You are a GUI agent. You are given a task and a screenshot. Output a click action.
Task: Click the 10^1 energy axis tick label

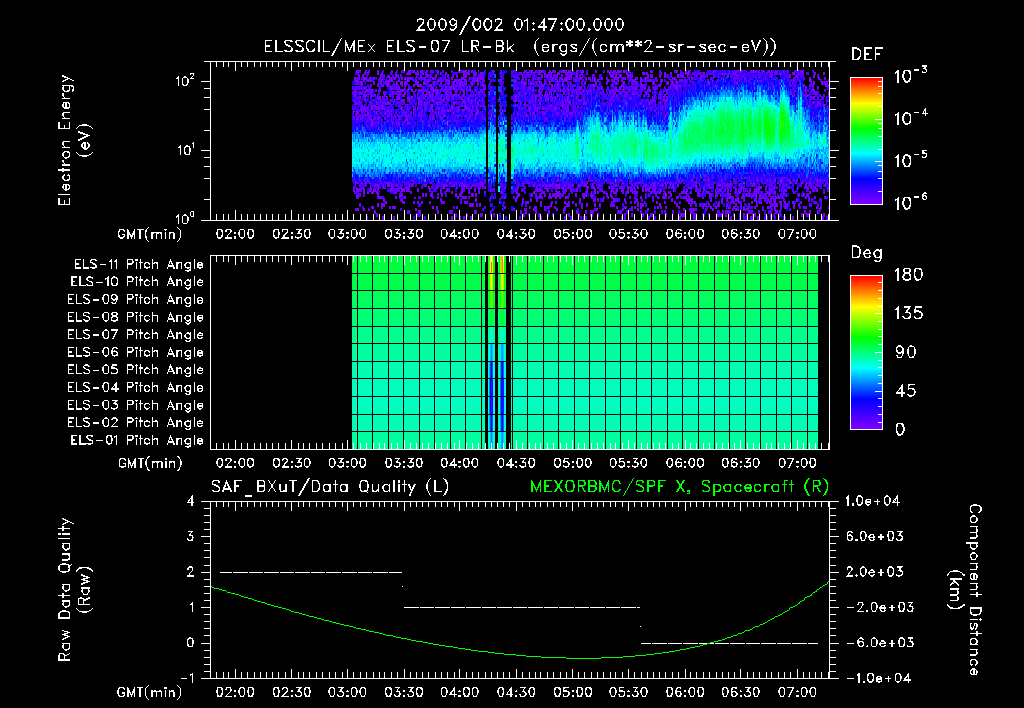coord(185,150)
